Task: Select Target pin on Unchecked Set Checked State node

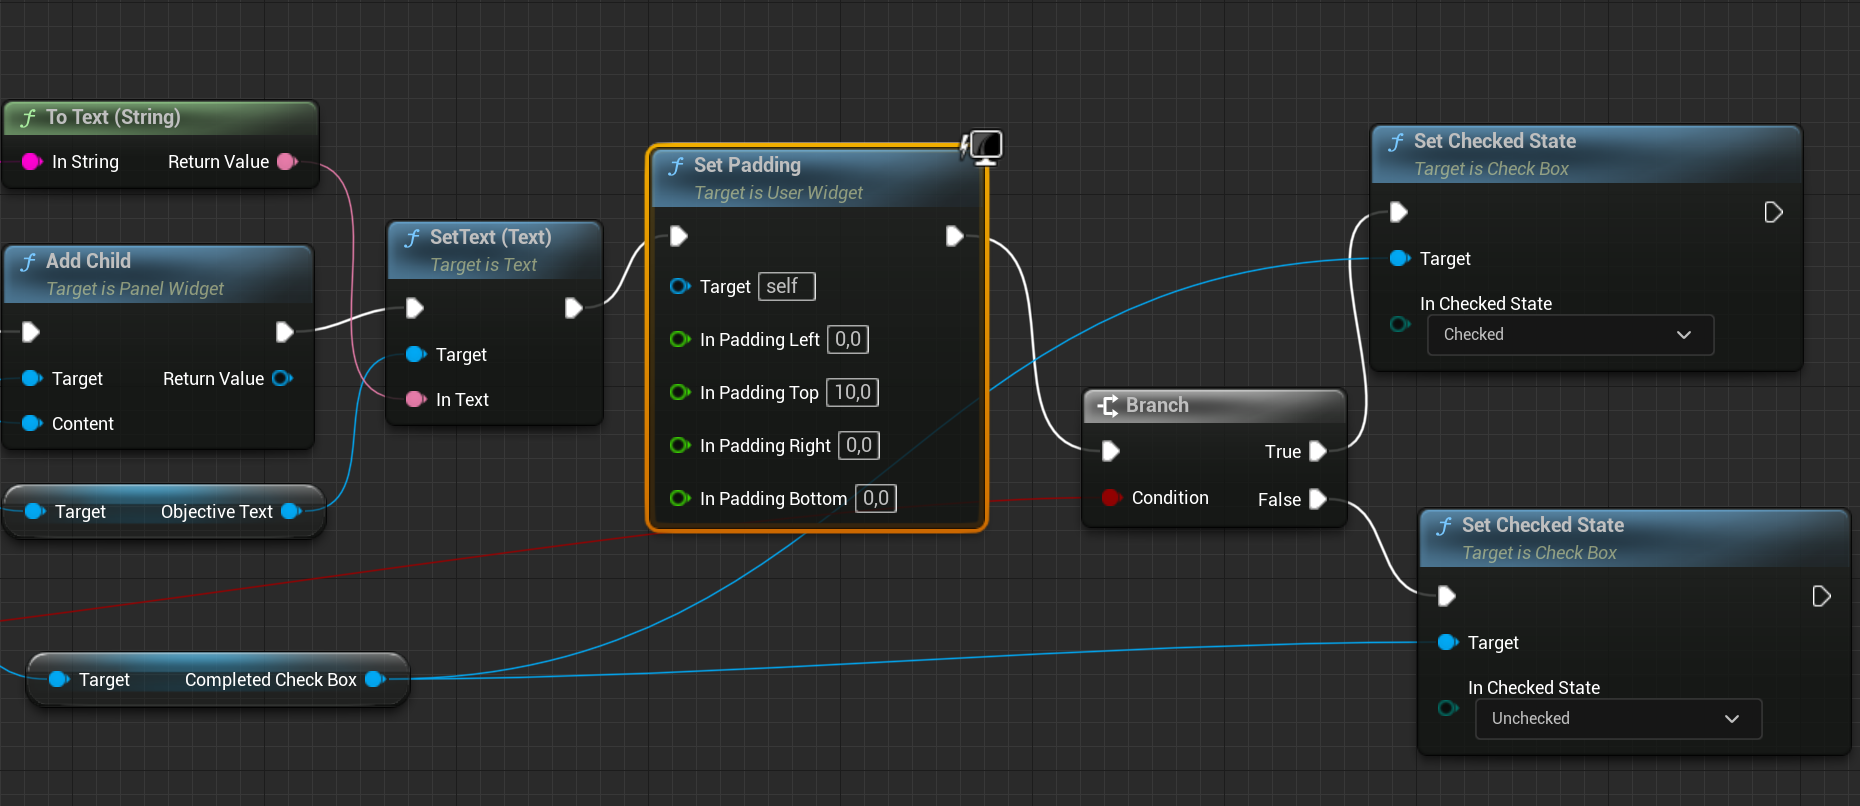Action: pyautogui.click(x=1448, y=642)
